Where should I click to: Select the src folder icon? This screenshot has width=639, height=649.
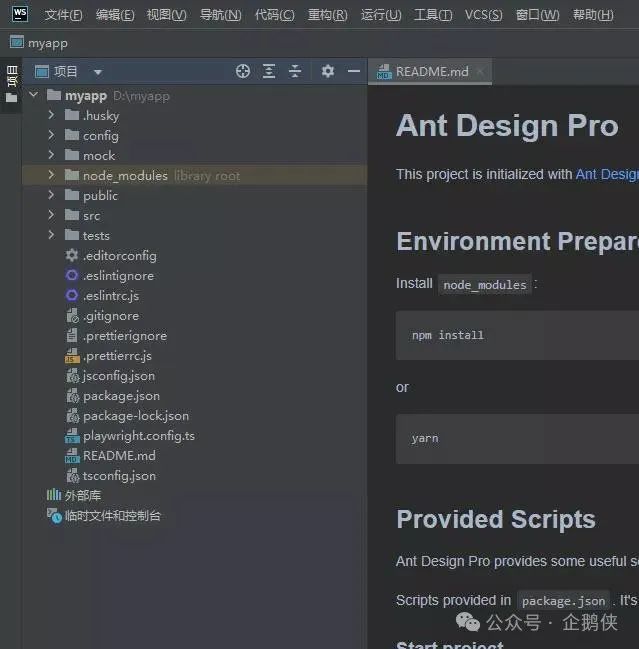point(72,215)
